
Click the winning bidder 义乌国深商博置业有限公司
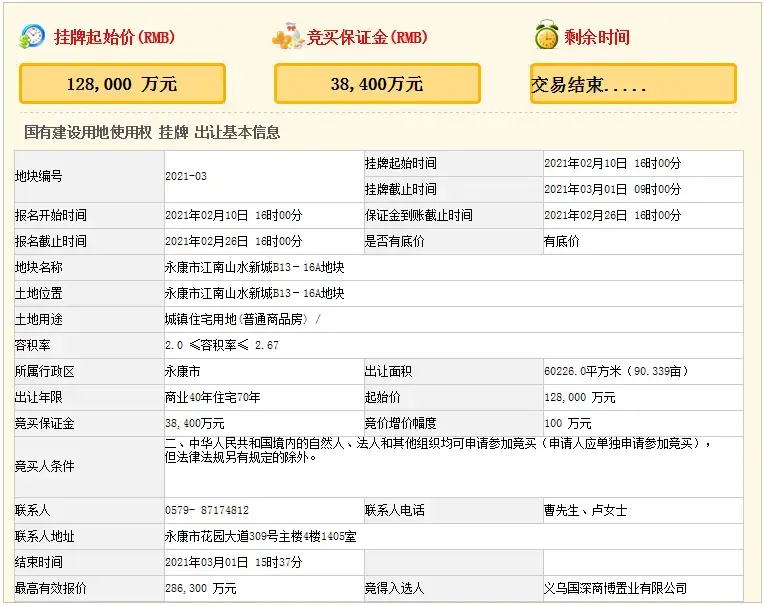coord(615,588)
